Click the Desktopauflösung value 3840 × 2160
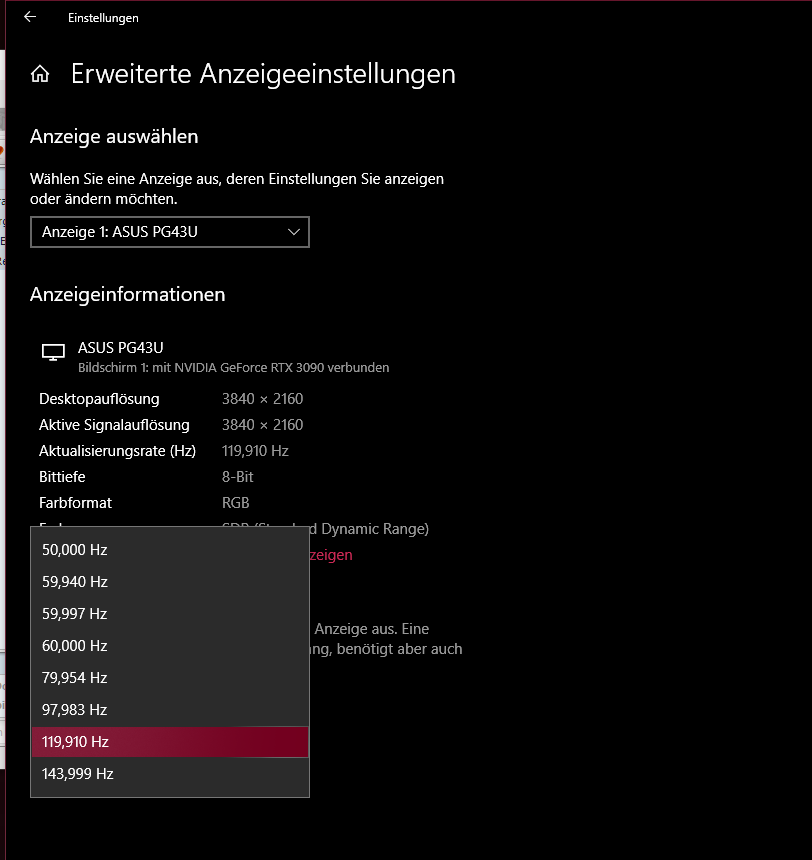Screen dimensions: 812x860 point(262,399)
